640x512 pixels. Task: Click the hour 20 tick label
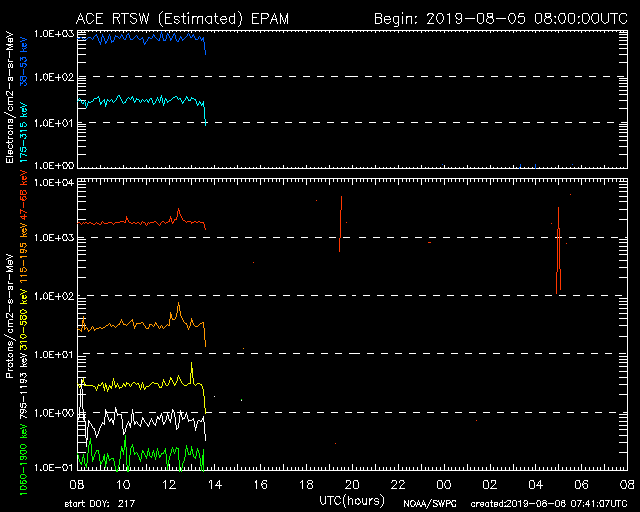pyautogui.click(x=352, y=484)
